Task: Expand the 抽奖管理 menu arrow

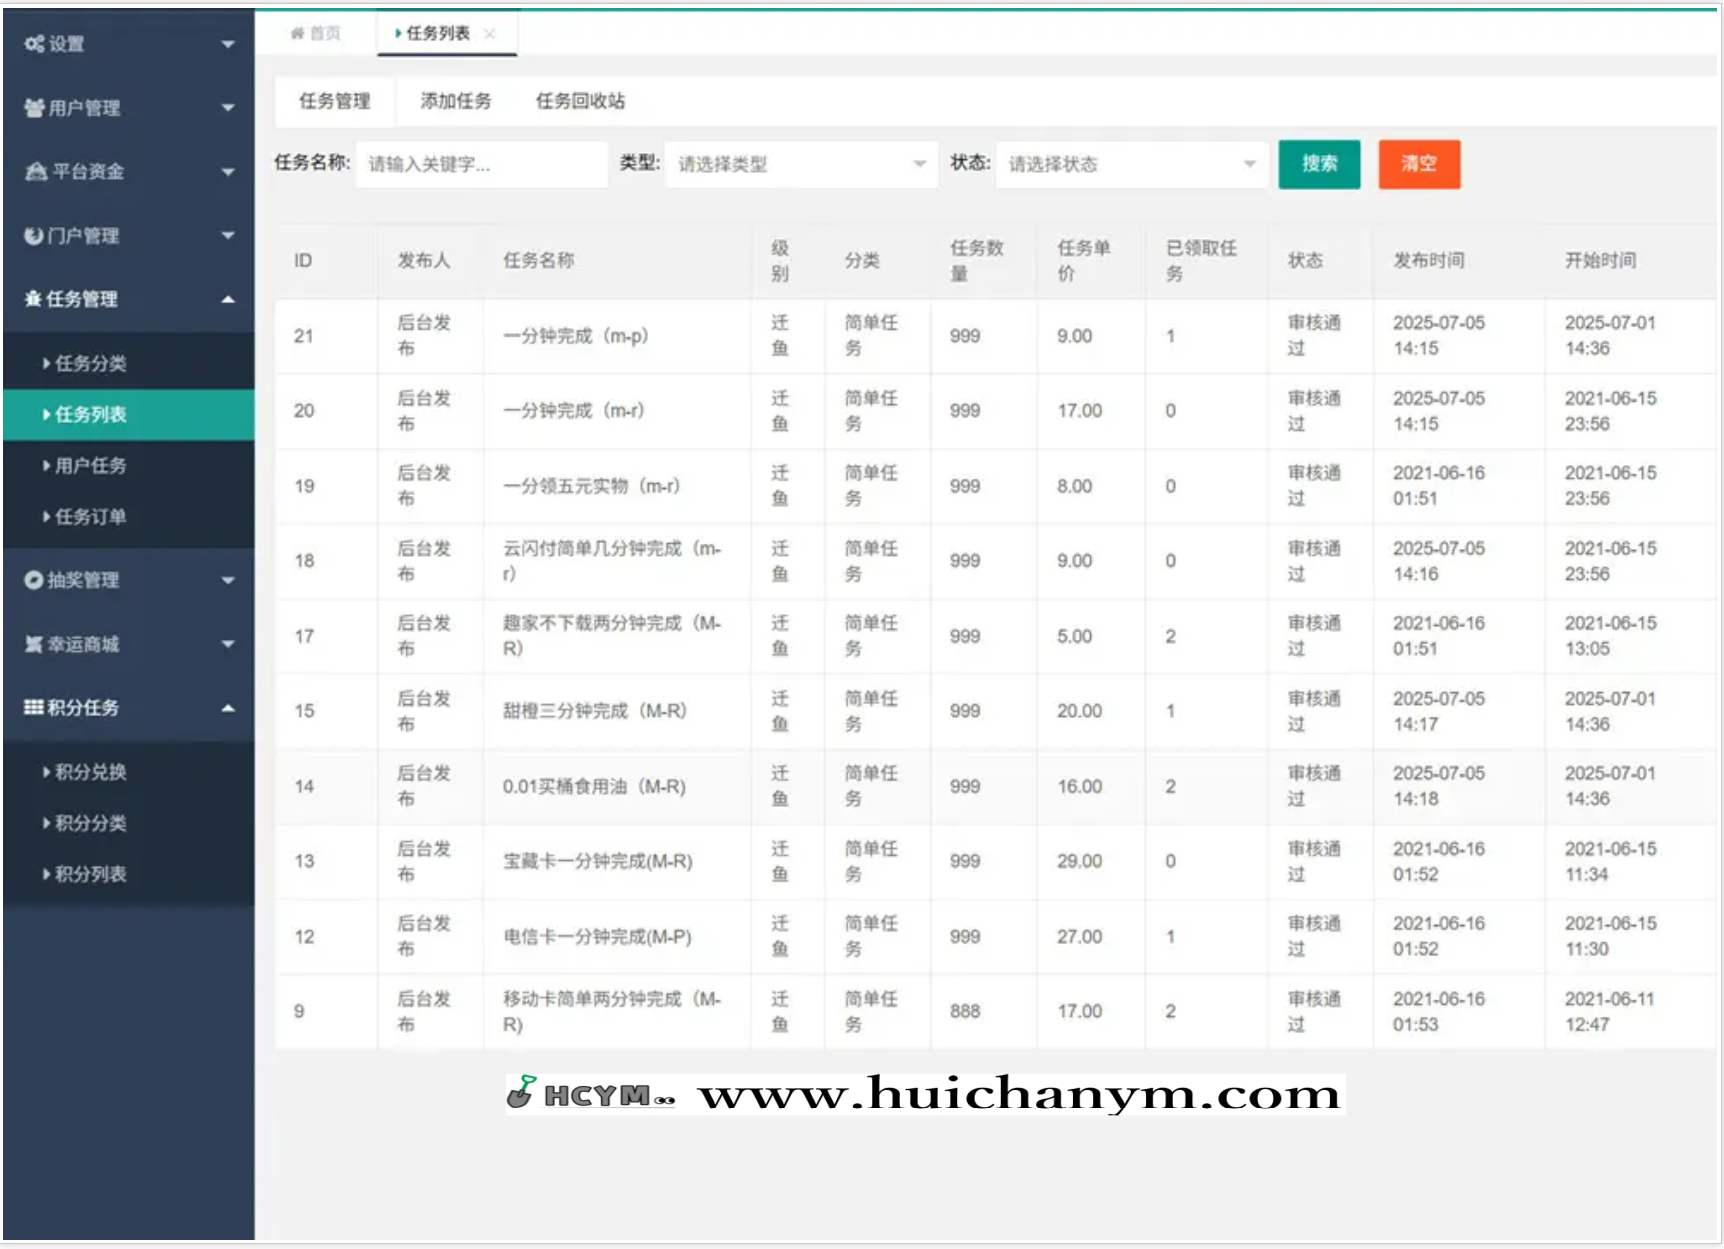Action: pyautogui.click(x=228, y=580)
